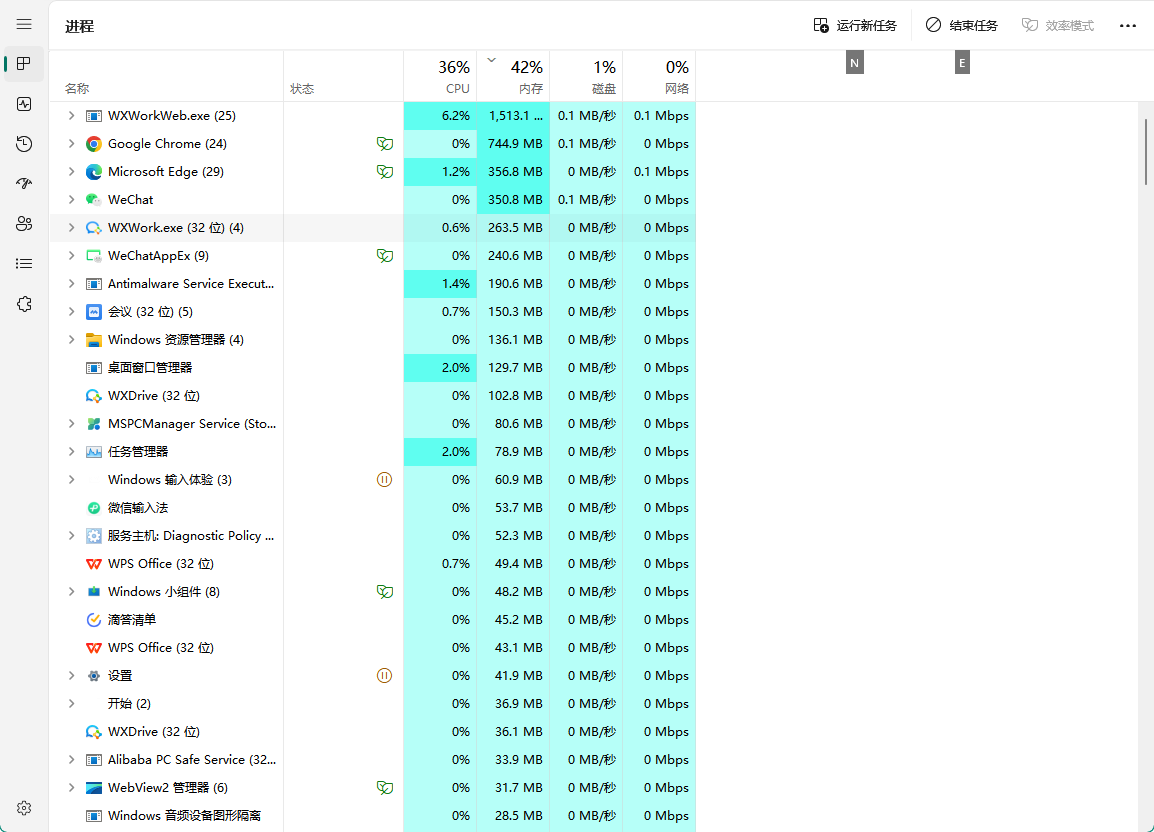Expand the Antimalware Service Executable group

click(71, 283)
